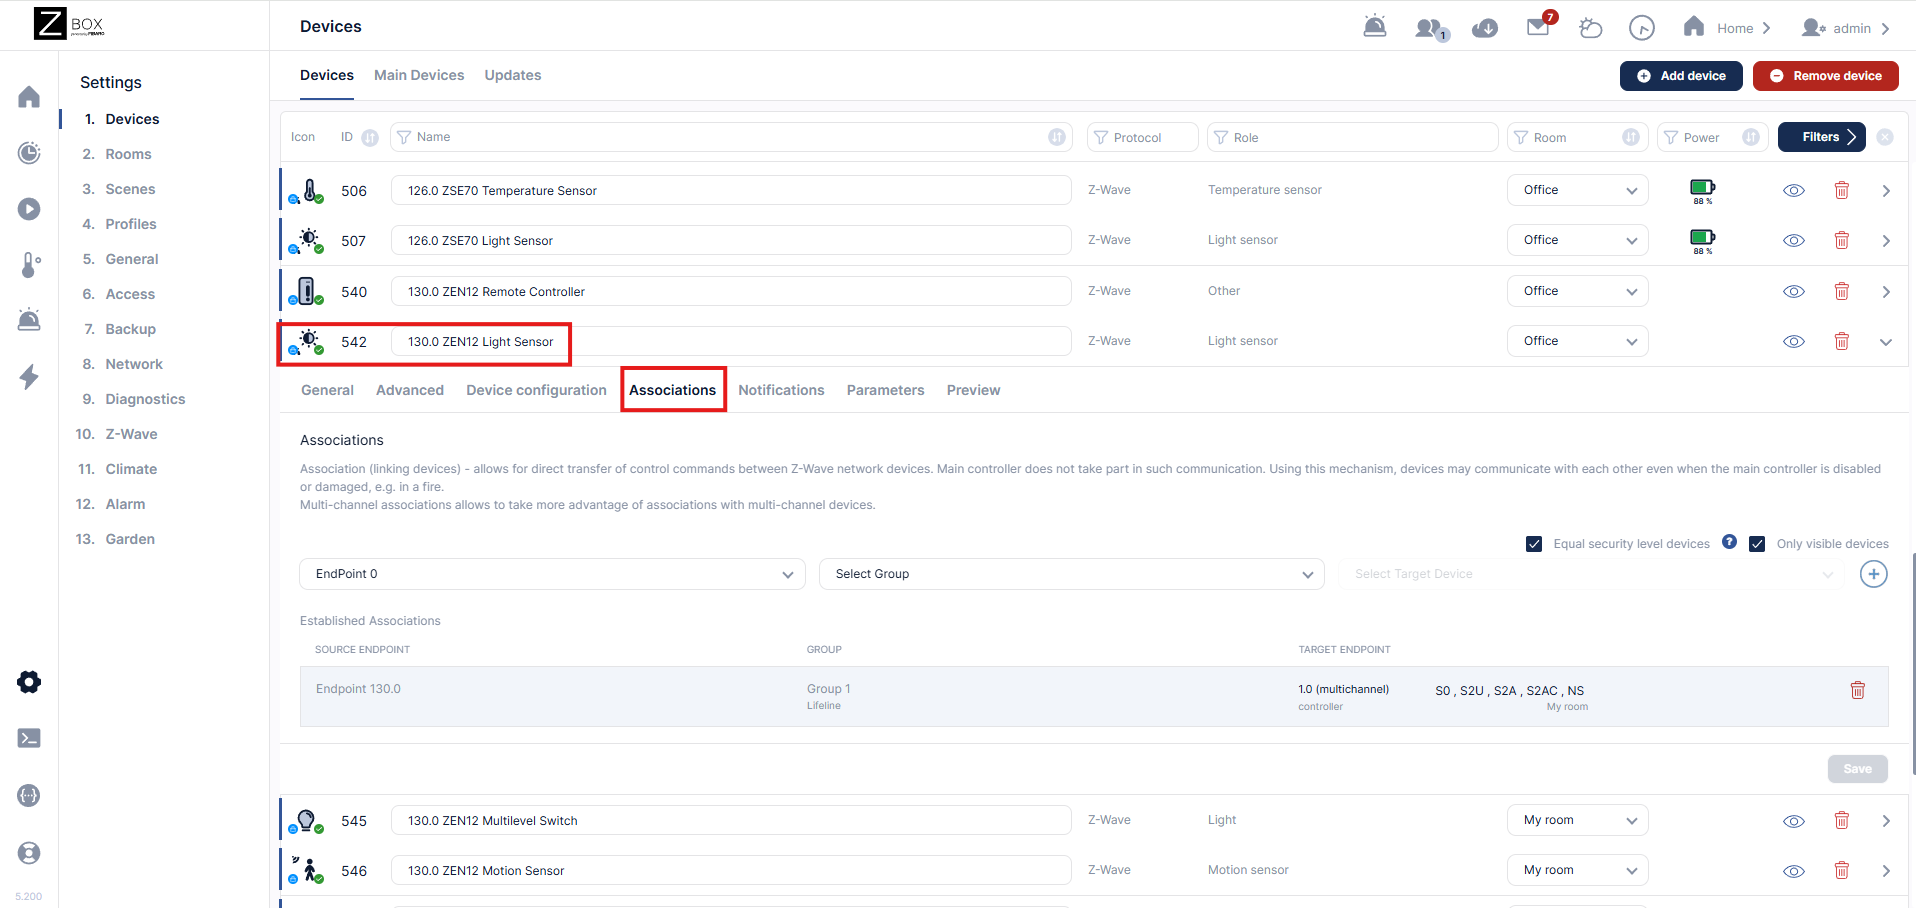Open the EndPoint 0 dropdown

552,574
